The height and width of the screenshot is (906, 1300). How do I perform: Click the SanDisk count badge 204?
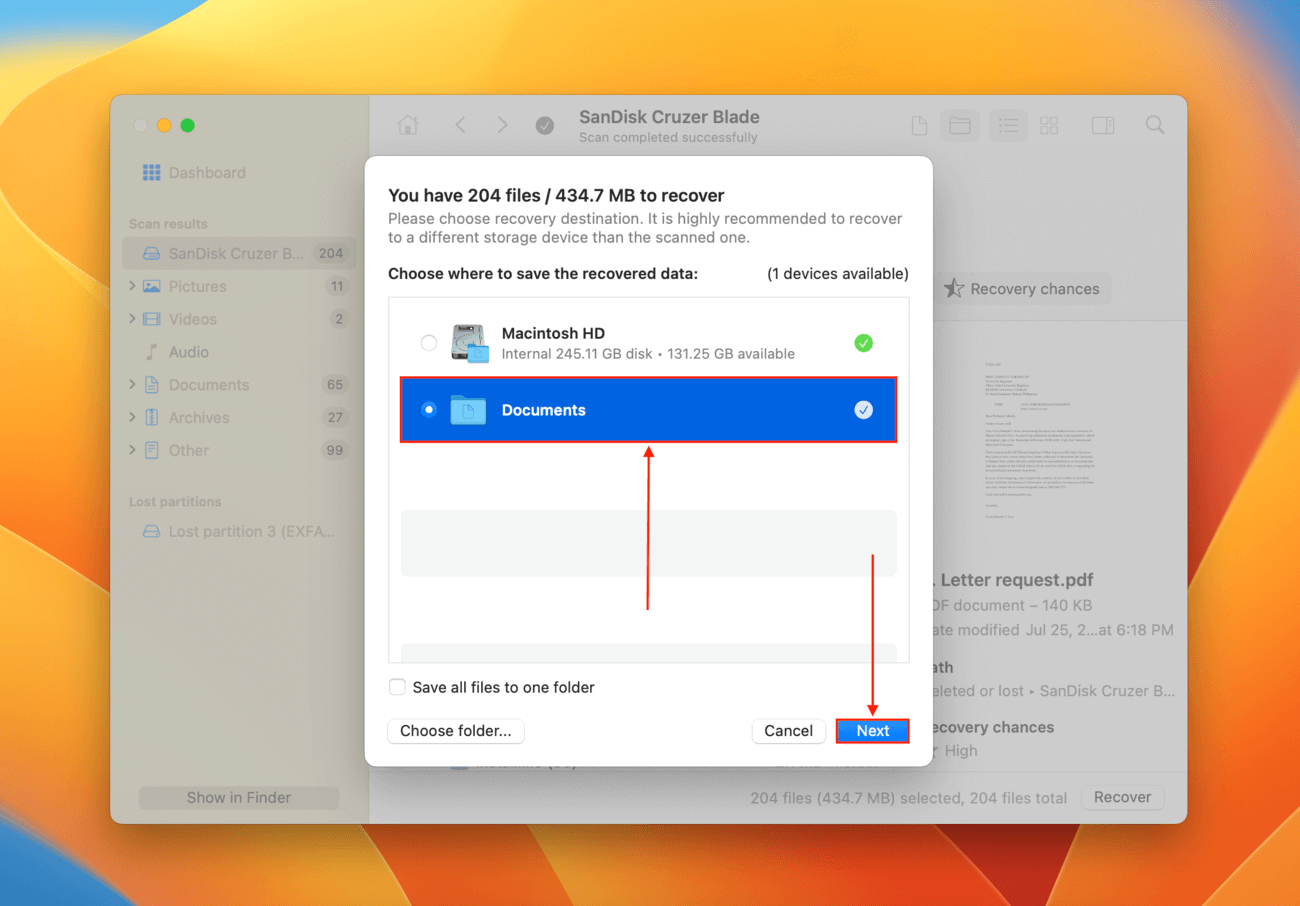[331, 253]
